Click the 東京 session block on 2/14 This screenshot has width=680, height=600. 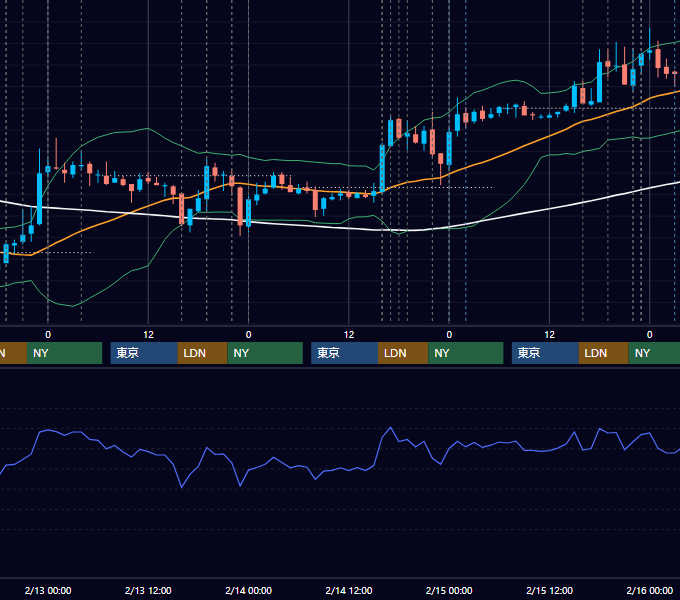pos(344,353)
